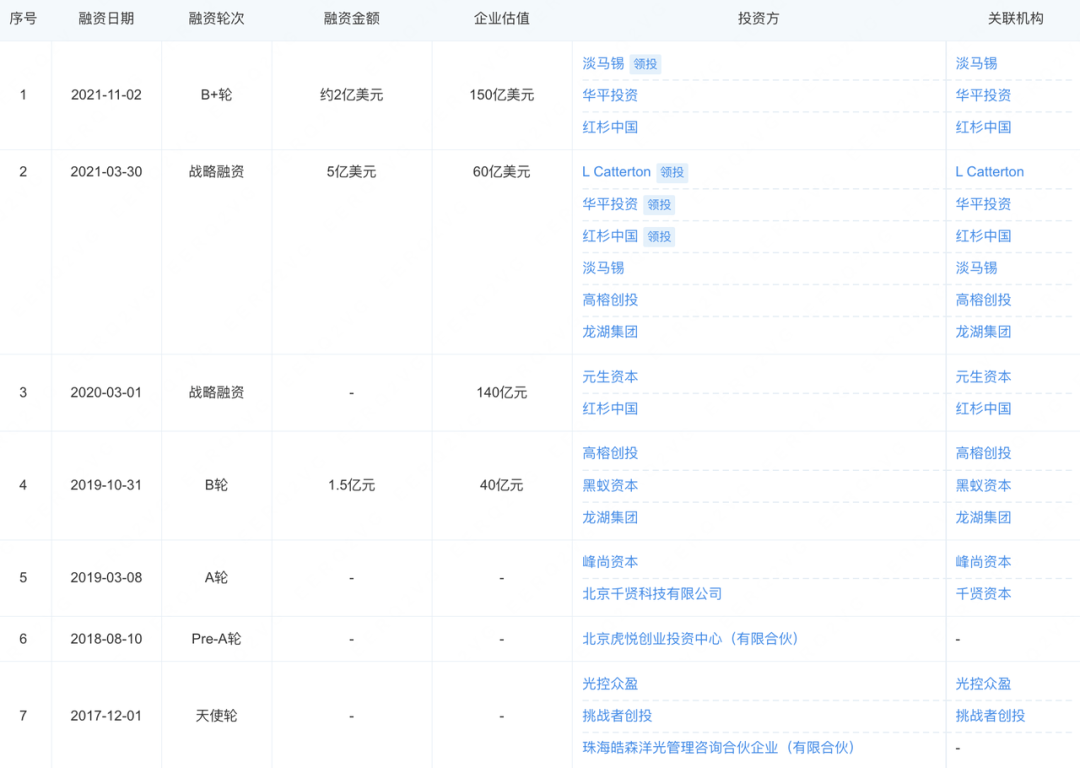Image resolution: width=1080 pixels, height=768 pixels.
Task: Click the L Catterton investor link
Action: click(x=615, y=172)
